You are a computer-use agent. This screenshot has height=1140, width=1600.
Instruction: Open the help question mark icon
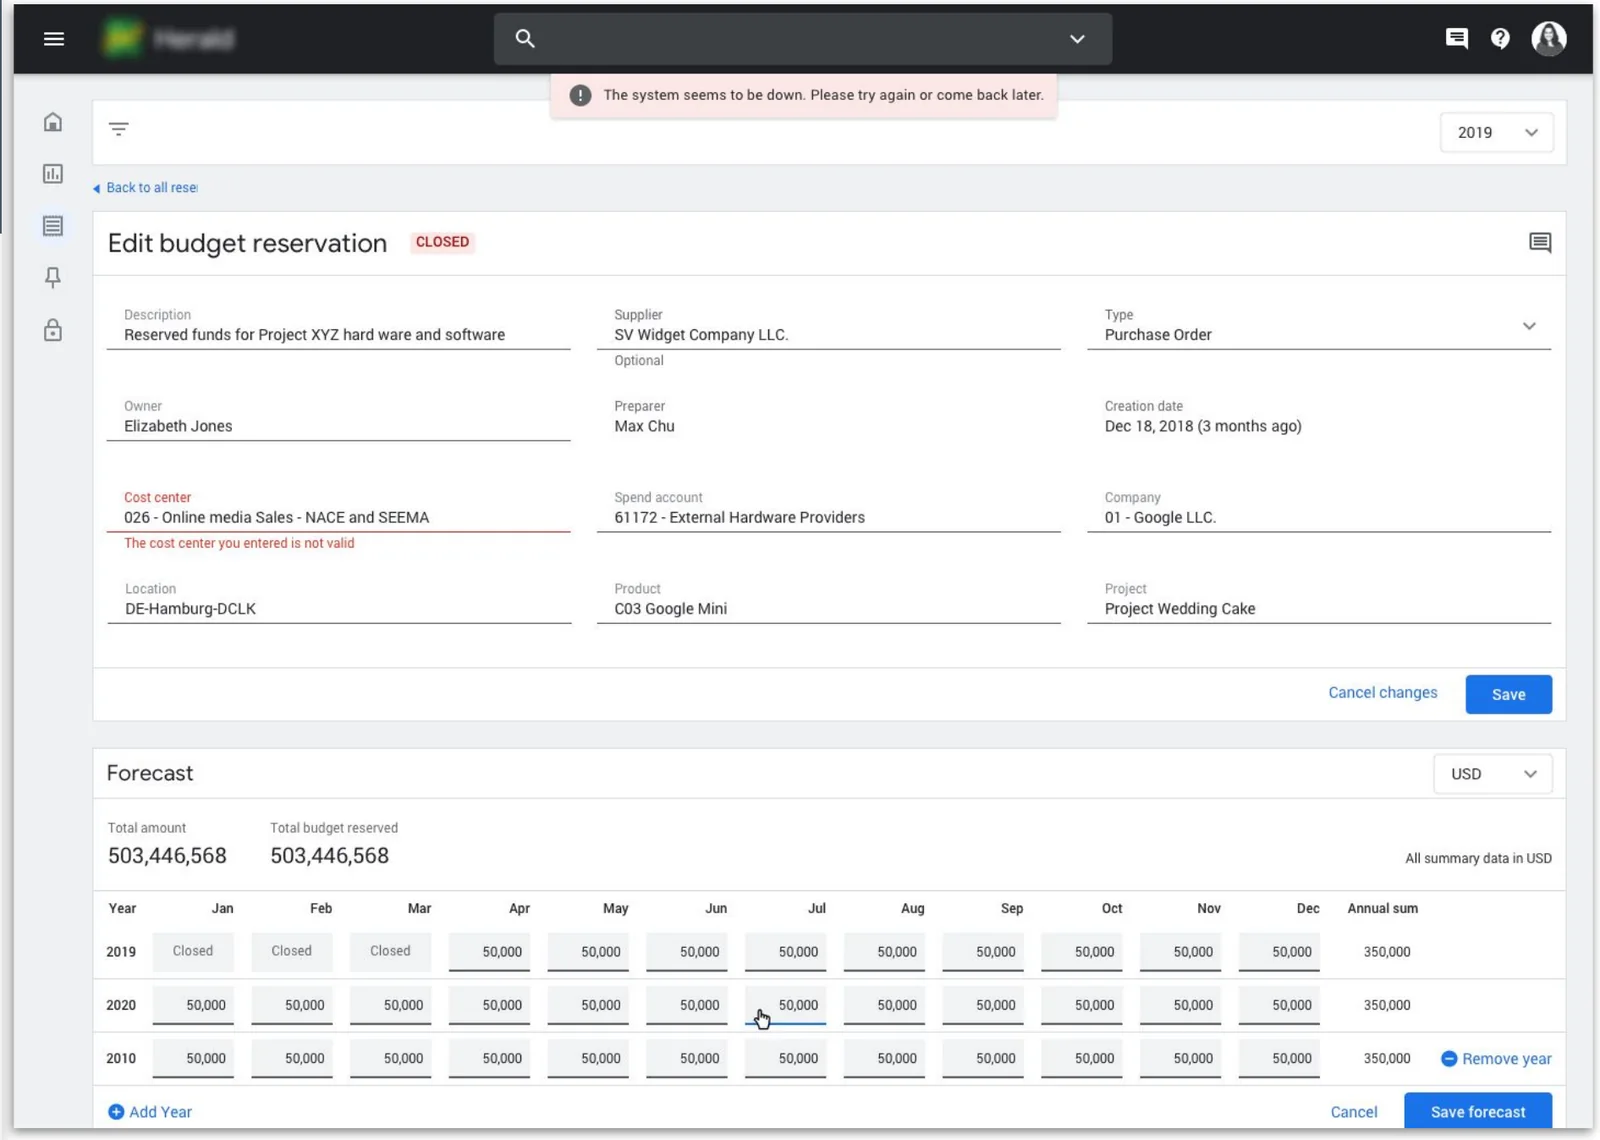(1500, 39)
